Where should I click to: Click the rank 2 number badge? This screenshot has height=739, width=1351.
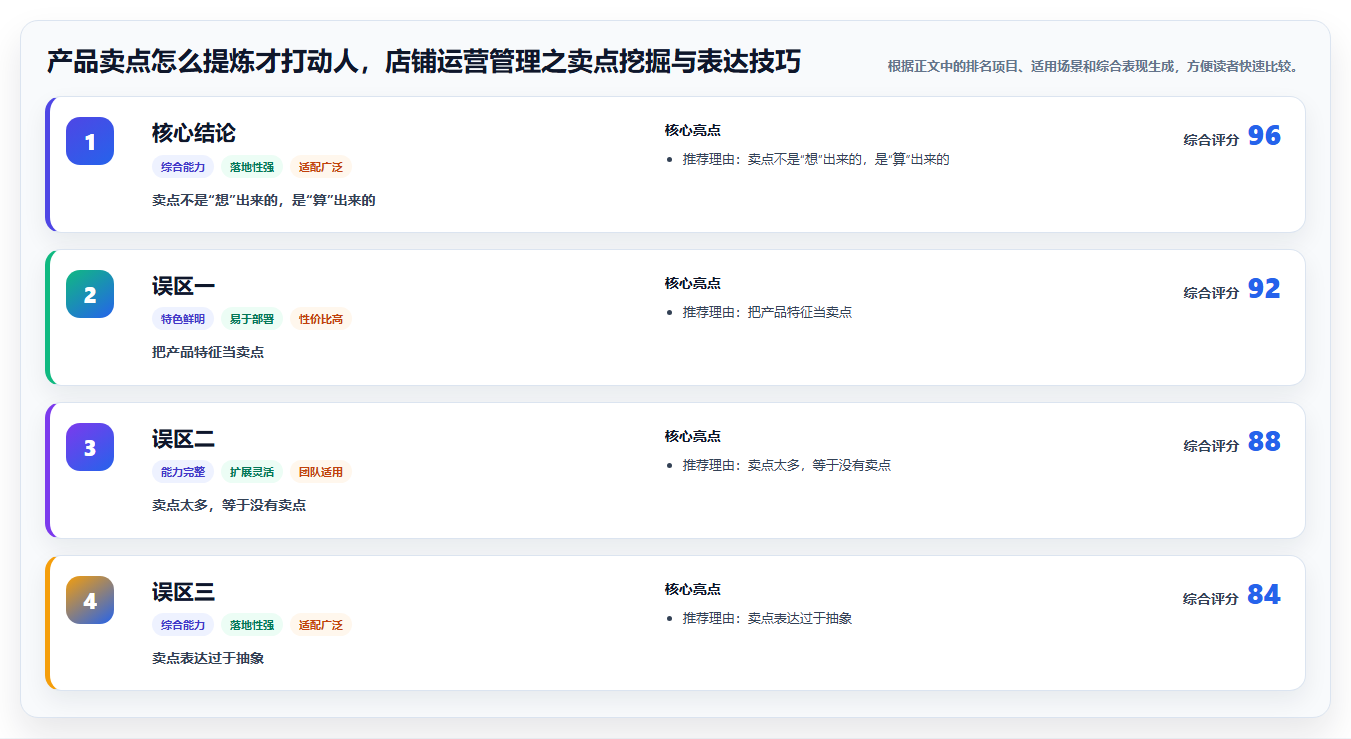[x=90, y=294]
